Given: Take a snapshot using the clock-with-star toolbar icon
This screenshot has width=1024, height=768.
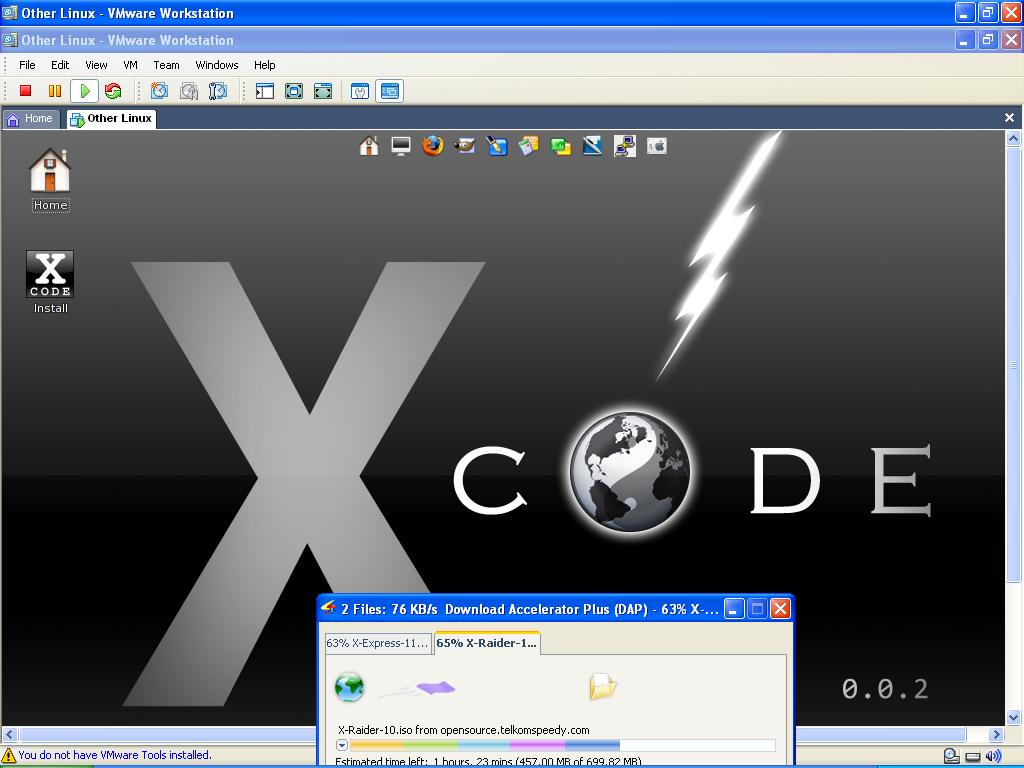Looking at the screenshot, I should click(x=159, y=91).
